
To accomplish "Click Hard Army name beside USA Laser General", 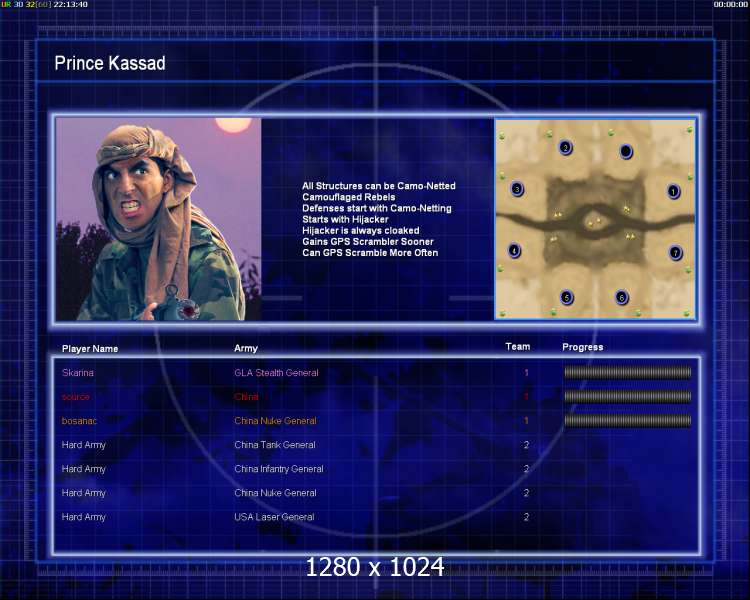I will click(84, 517).
